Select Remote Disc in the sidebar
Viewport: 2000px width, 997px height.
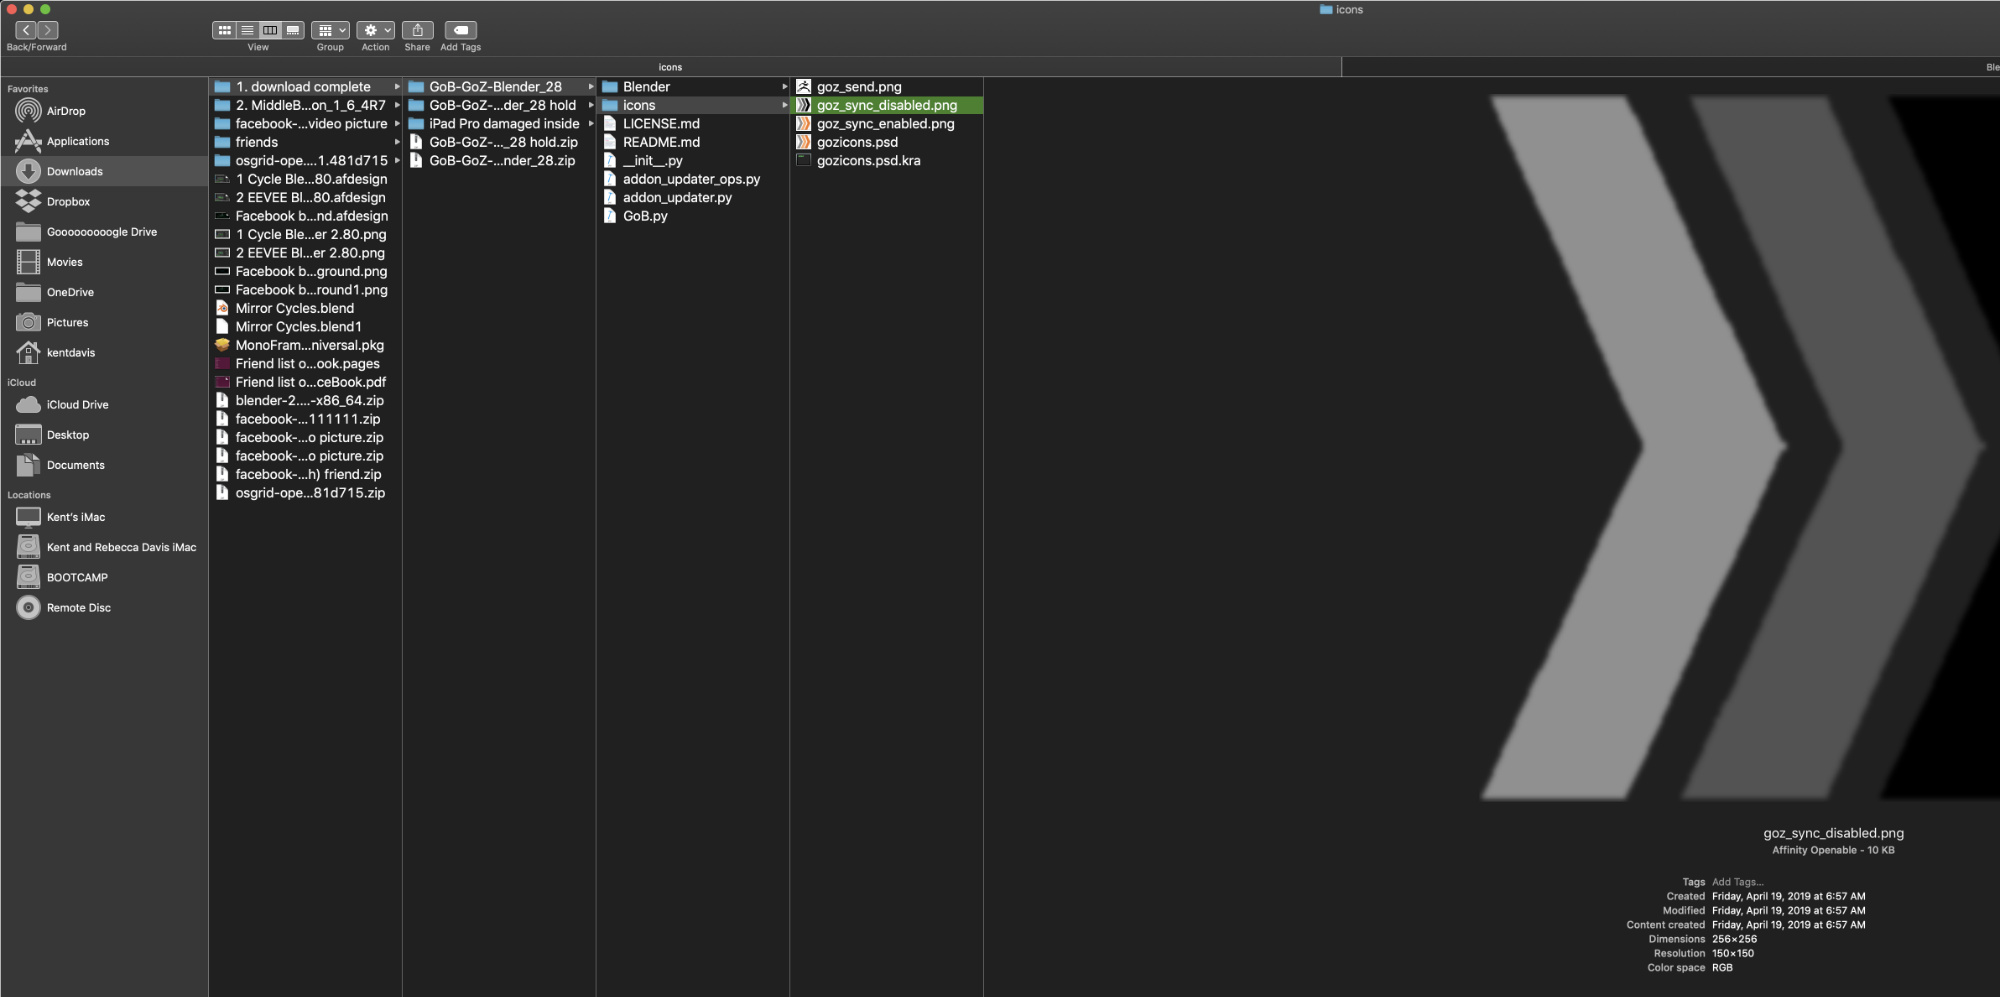coord(78,608)
